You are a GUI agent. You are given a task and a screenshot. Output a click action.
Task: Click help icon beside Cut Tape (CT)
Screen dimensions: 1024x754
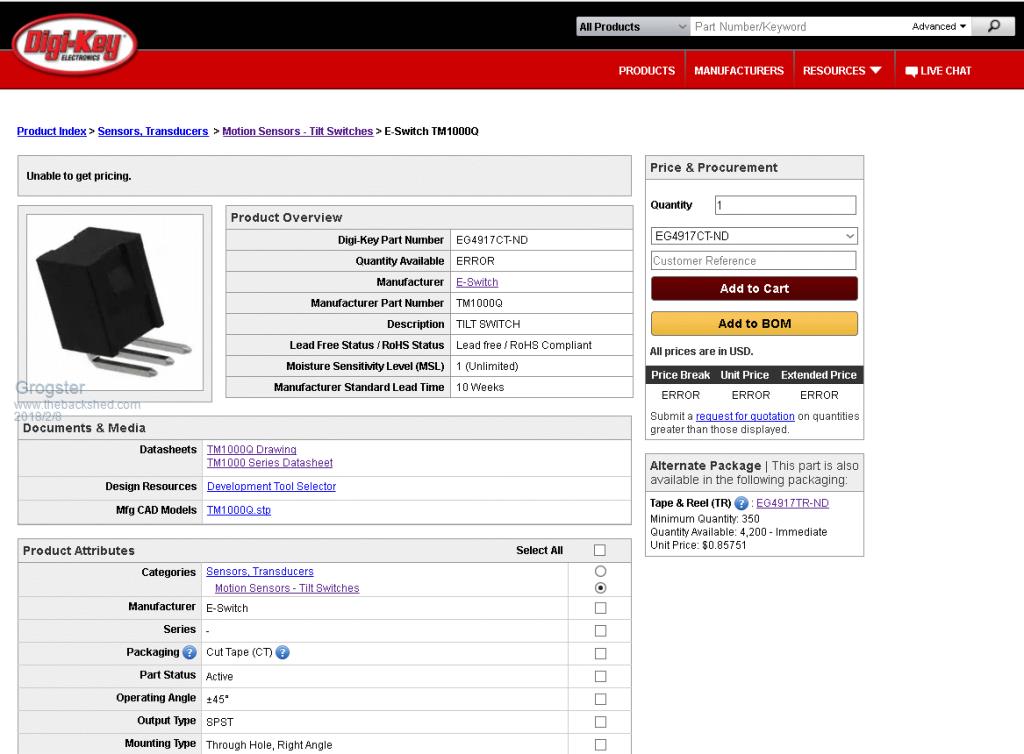click(282, 652)
